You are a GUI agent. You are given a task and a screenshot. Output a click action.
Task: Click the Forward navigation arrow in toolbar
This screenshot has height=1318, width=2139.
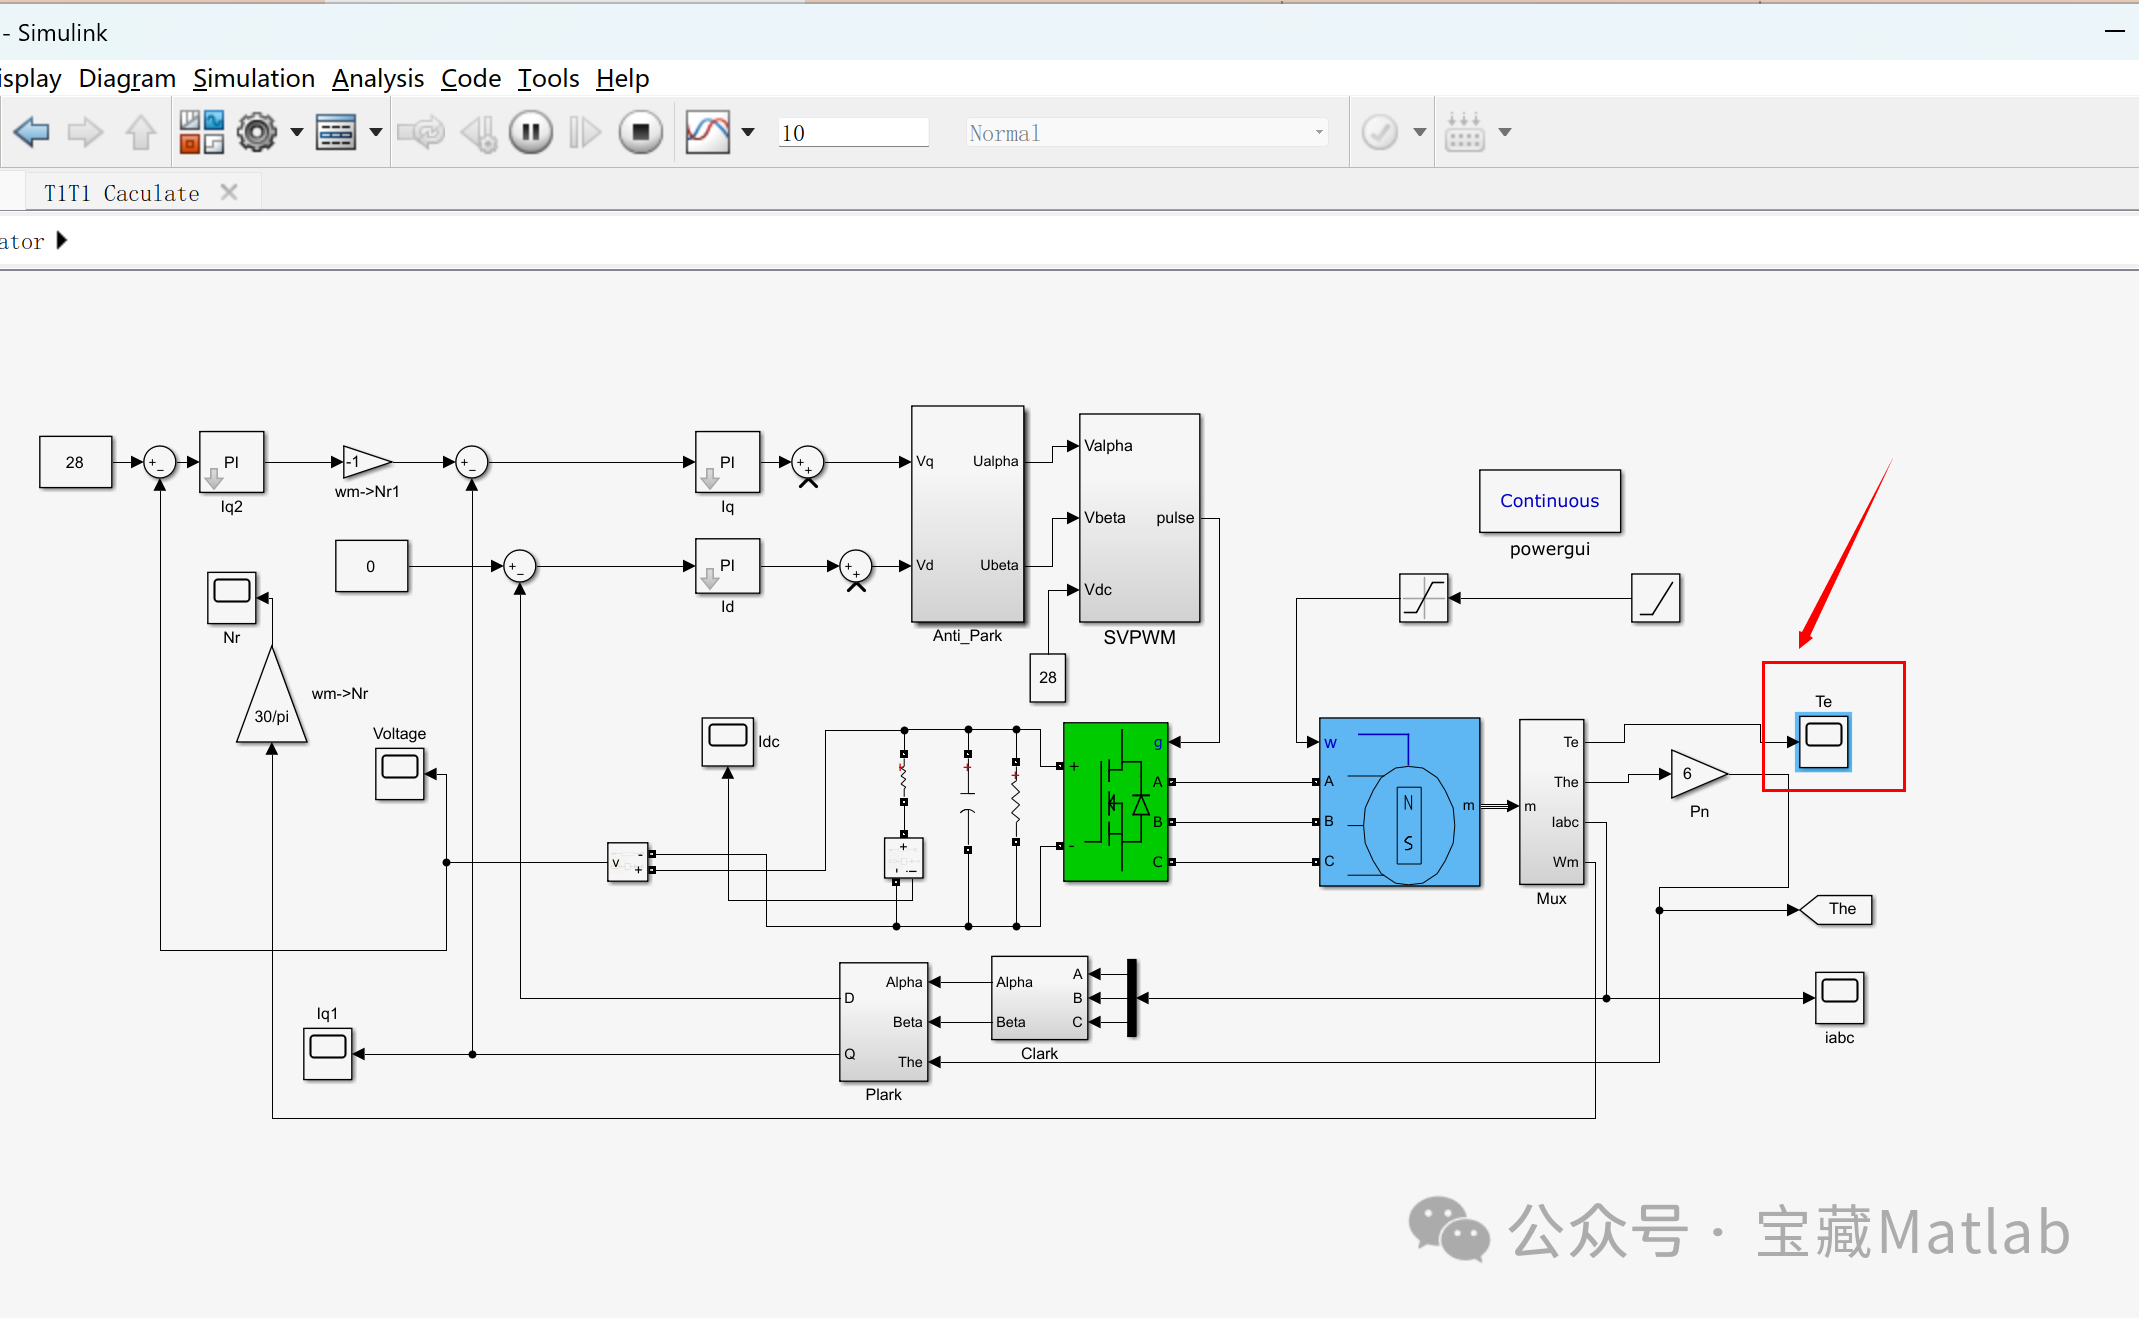click(x=86, y=132)
